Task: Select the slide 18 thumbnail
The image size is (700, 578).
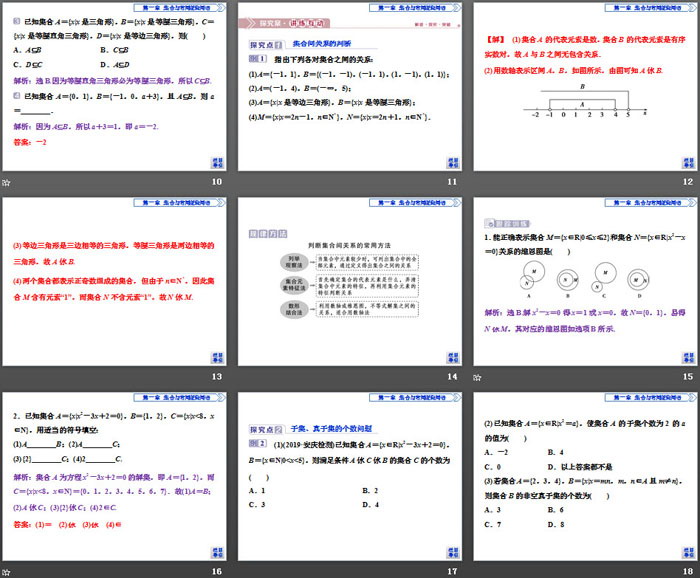Action: tap(586, 475)
